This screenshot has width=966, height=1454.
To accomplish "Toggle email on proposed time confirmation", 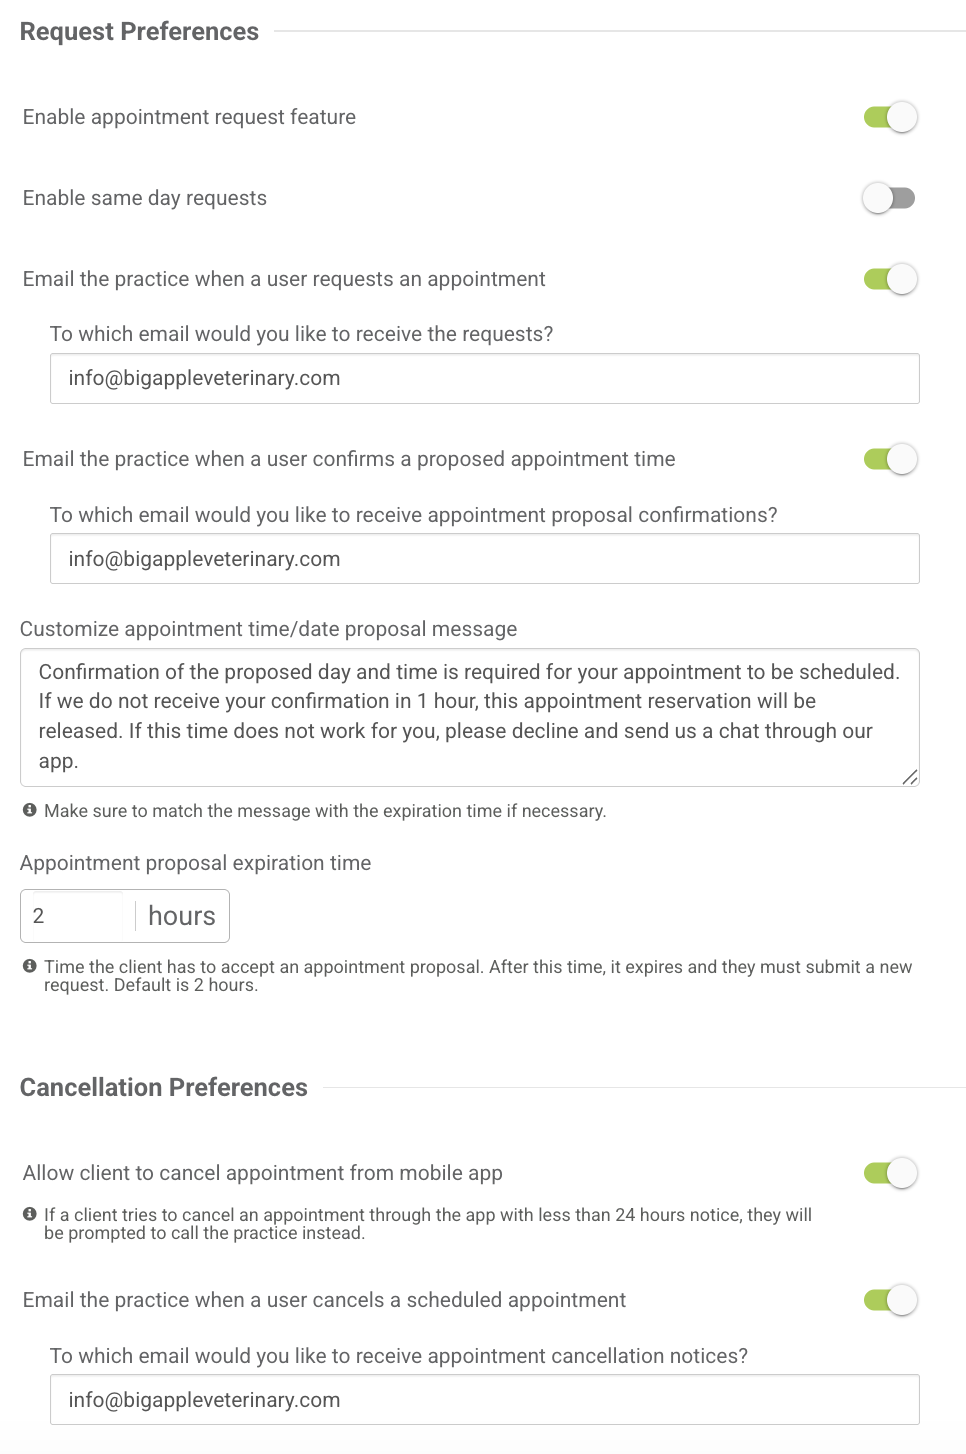I will pyautogui.click(x=890, y=459).
